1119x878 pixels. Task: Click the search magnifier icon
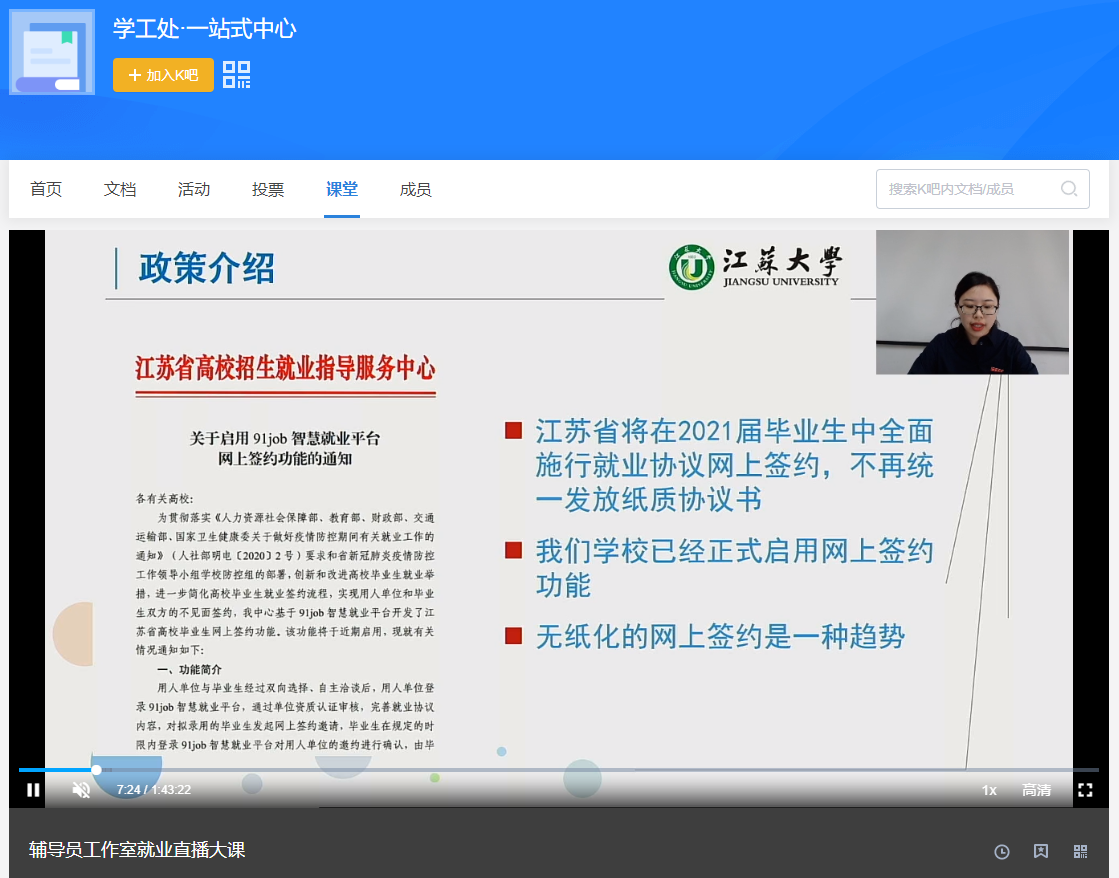tap(1069, 189)
